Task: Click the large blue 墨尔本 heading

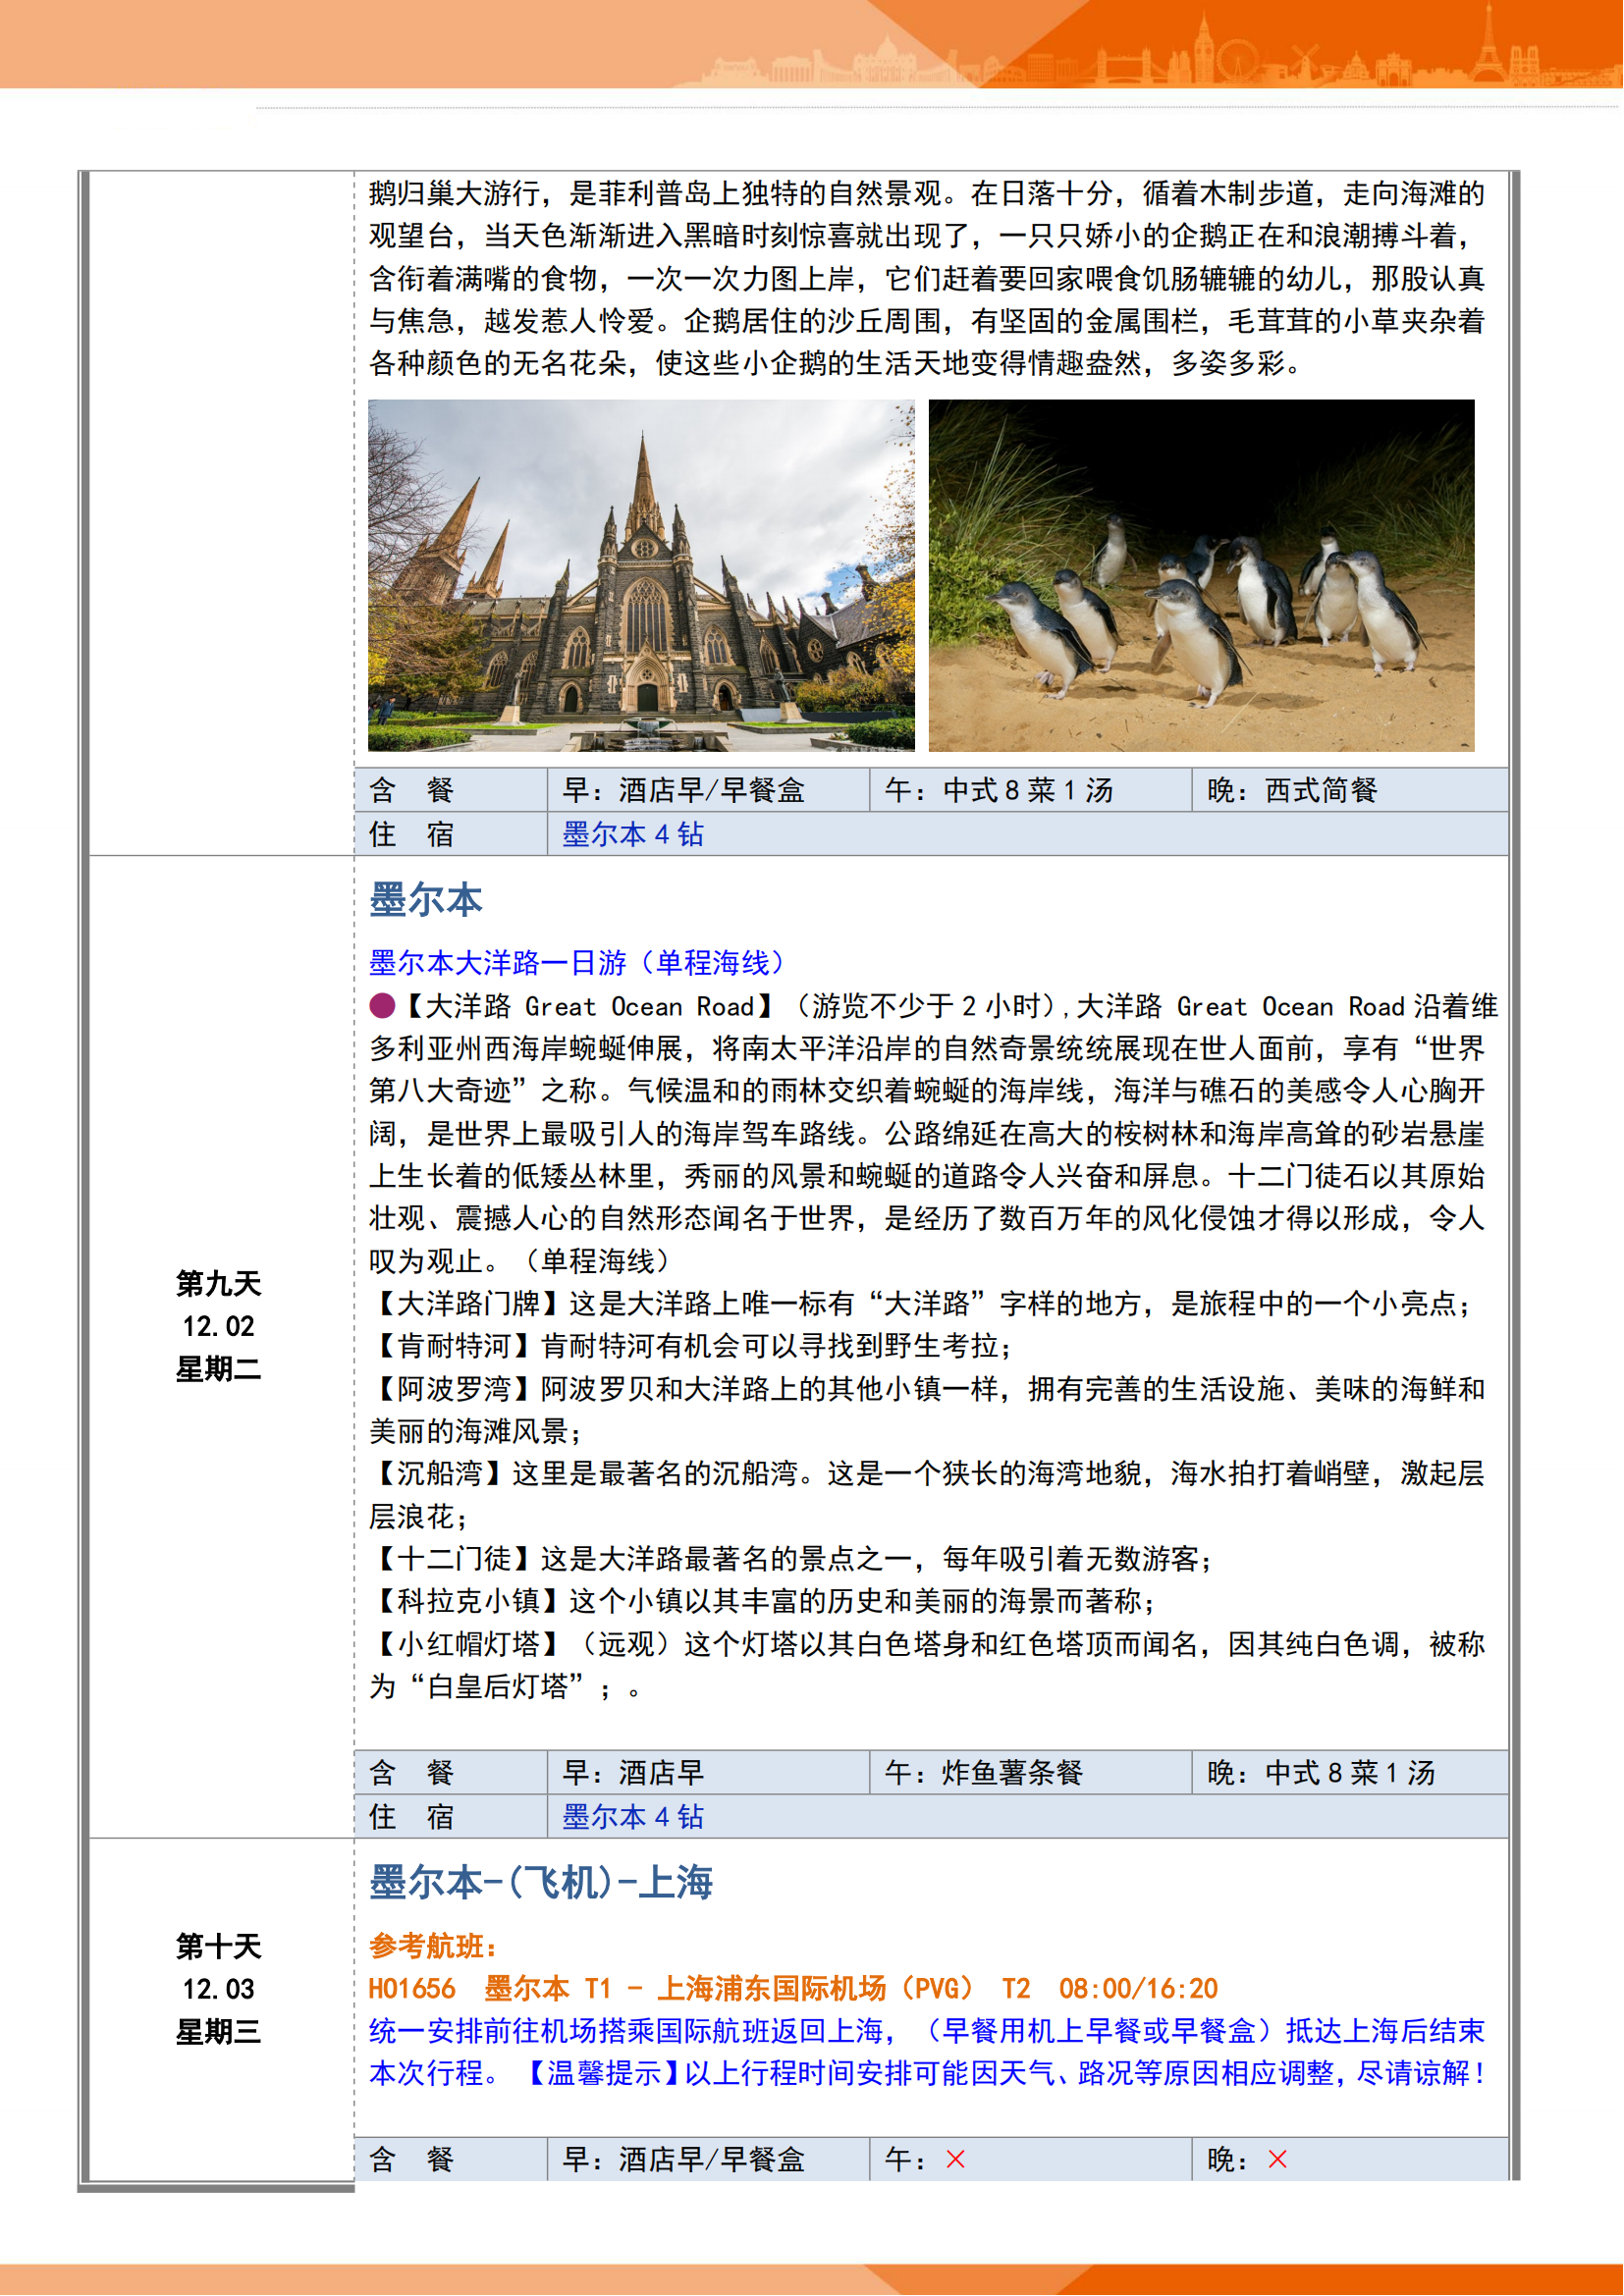Action: coord(426,899)
